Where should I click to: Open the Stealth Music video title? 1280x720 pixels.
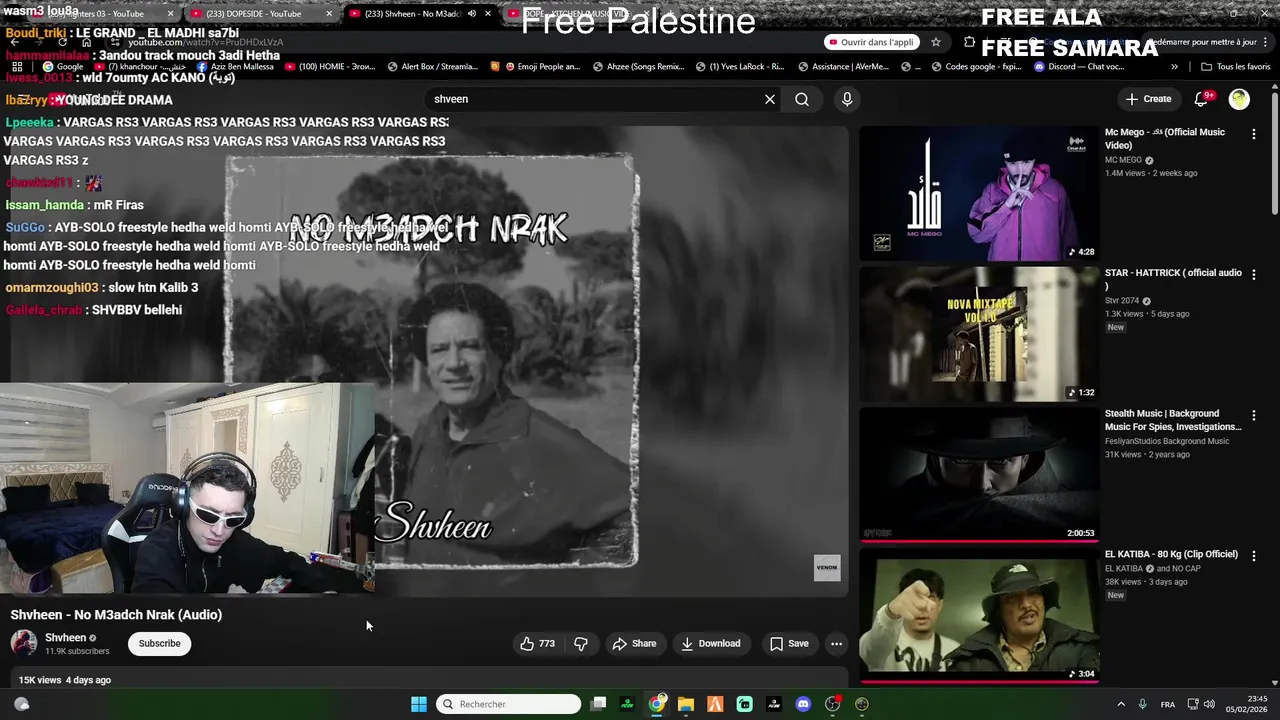(x=1173, y=420)
